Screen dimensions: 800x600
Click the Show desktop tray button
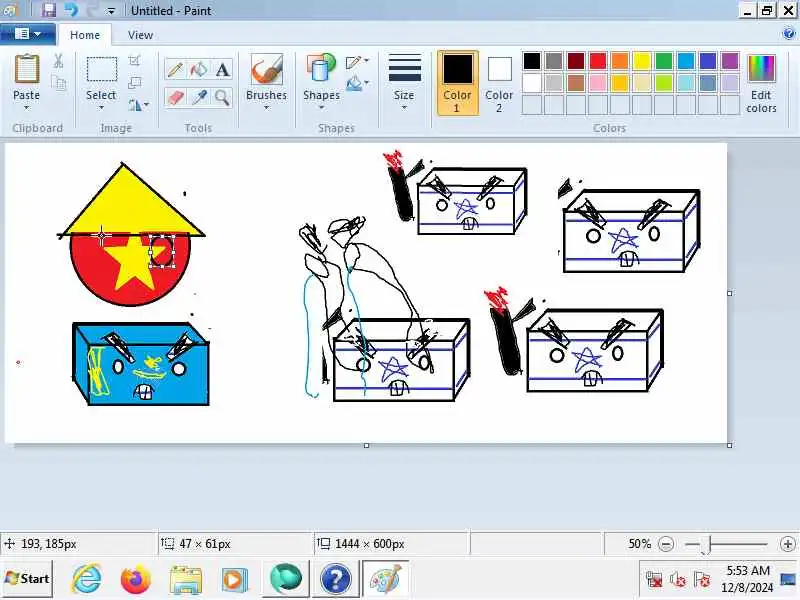click(x=788, y=579)
